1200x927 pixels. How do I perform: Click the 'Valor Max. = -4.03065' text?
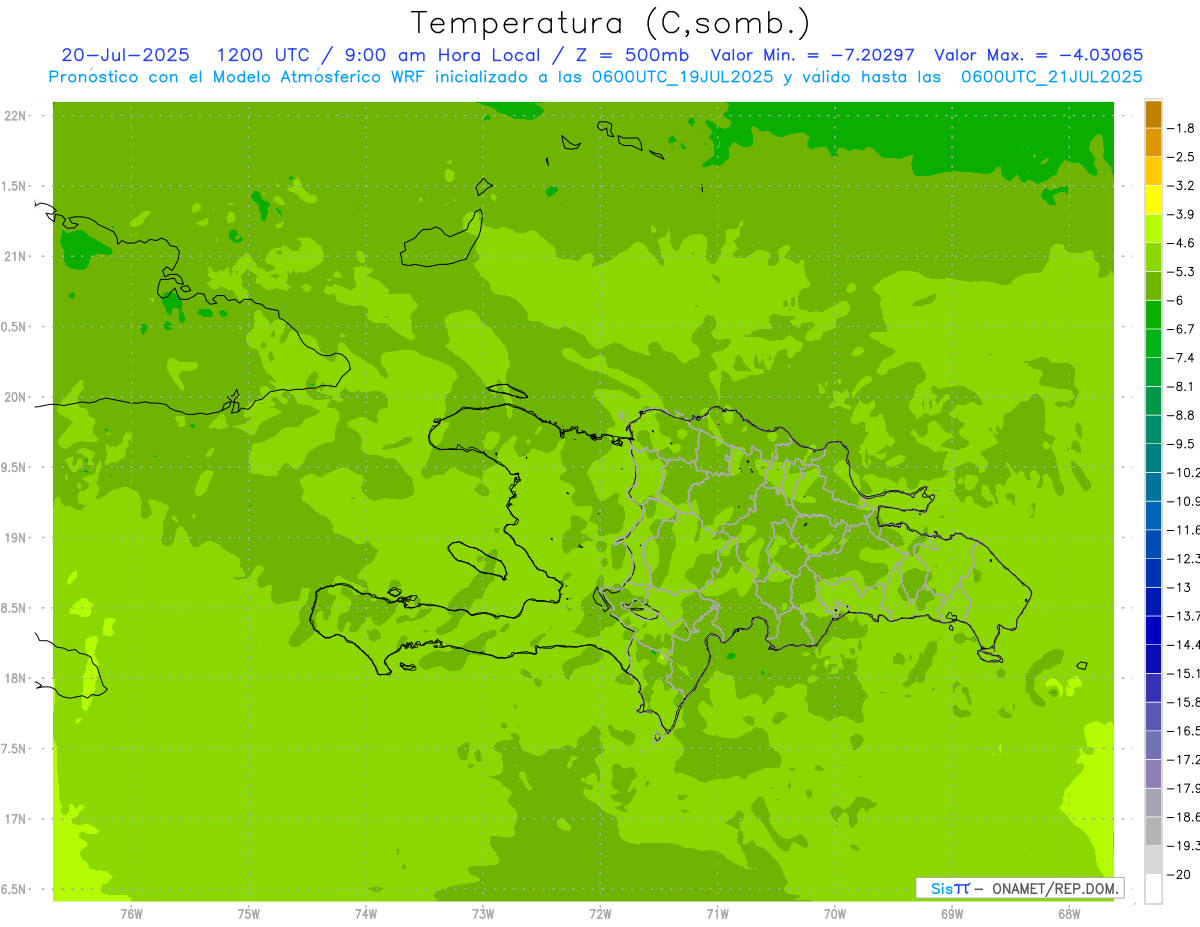1038,55
